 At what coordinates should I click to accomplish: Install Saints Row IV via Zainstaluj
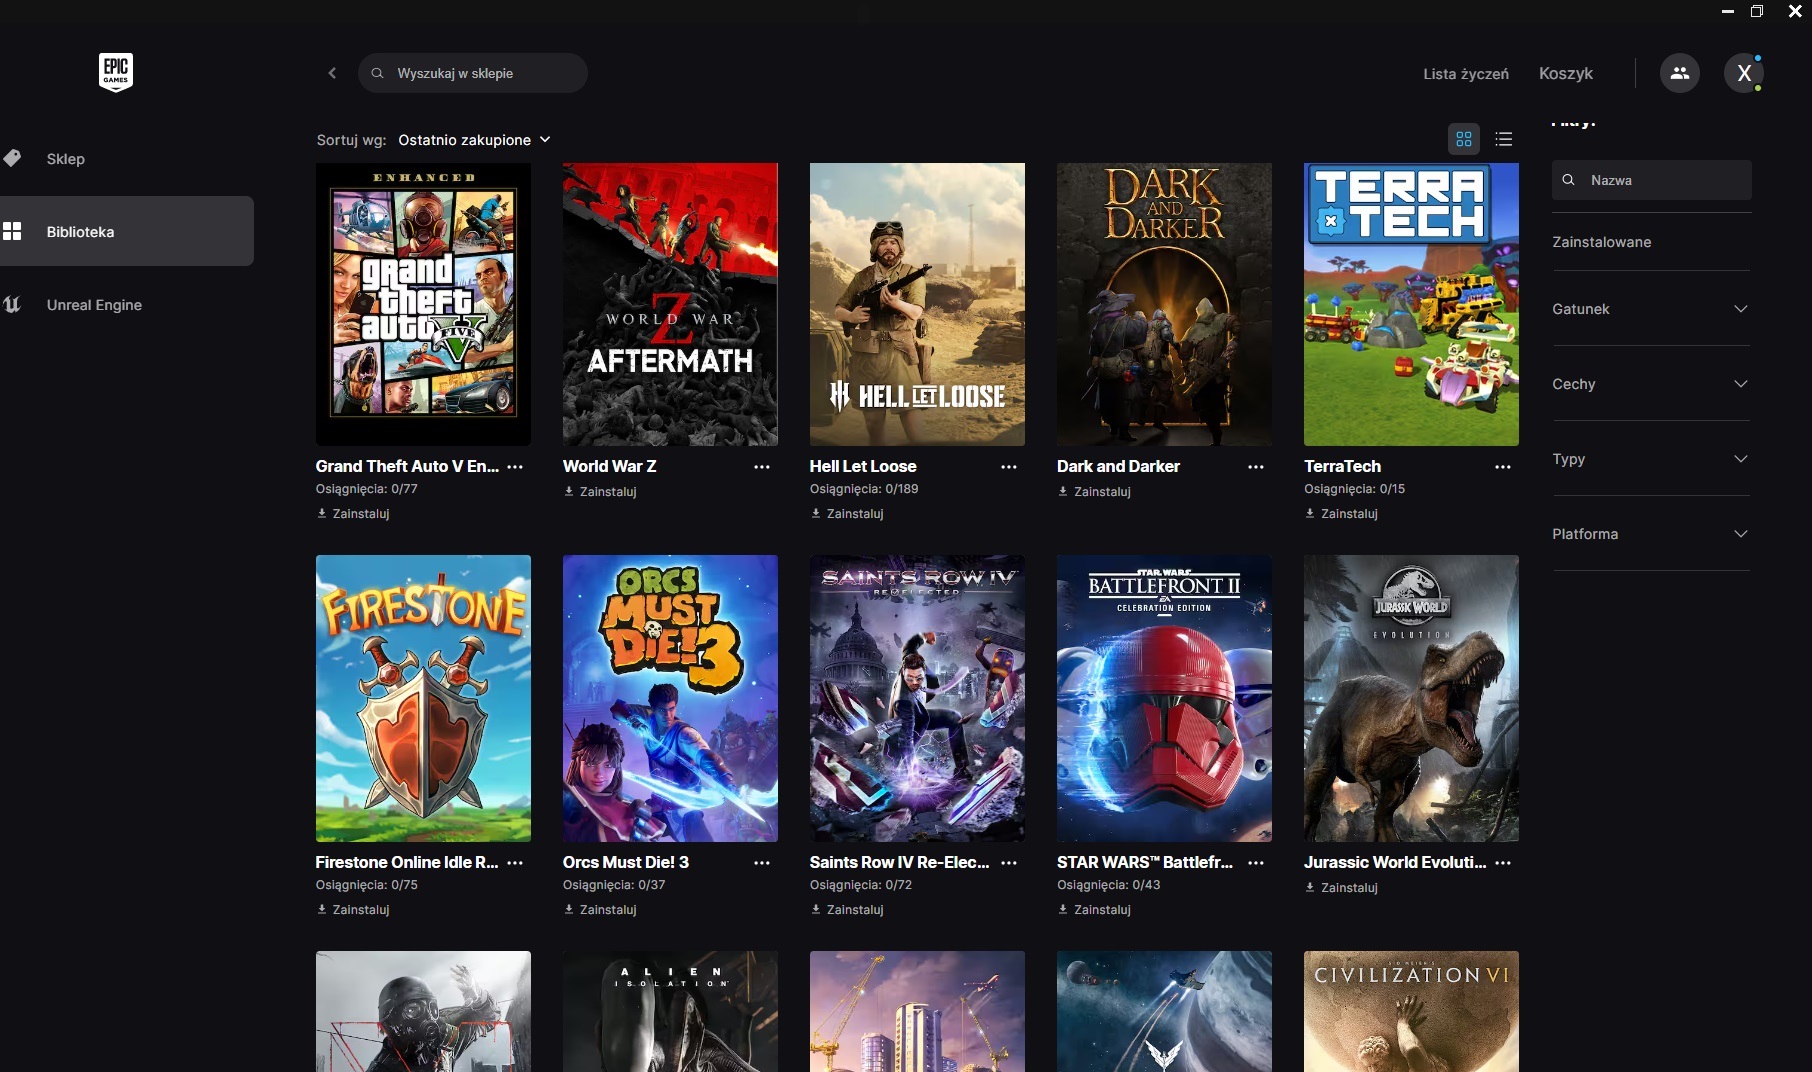847,910
